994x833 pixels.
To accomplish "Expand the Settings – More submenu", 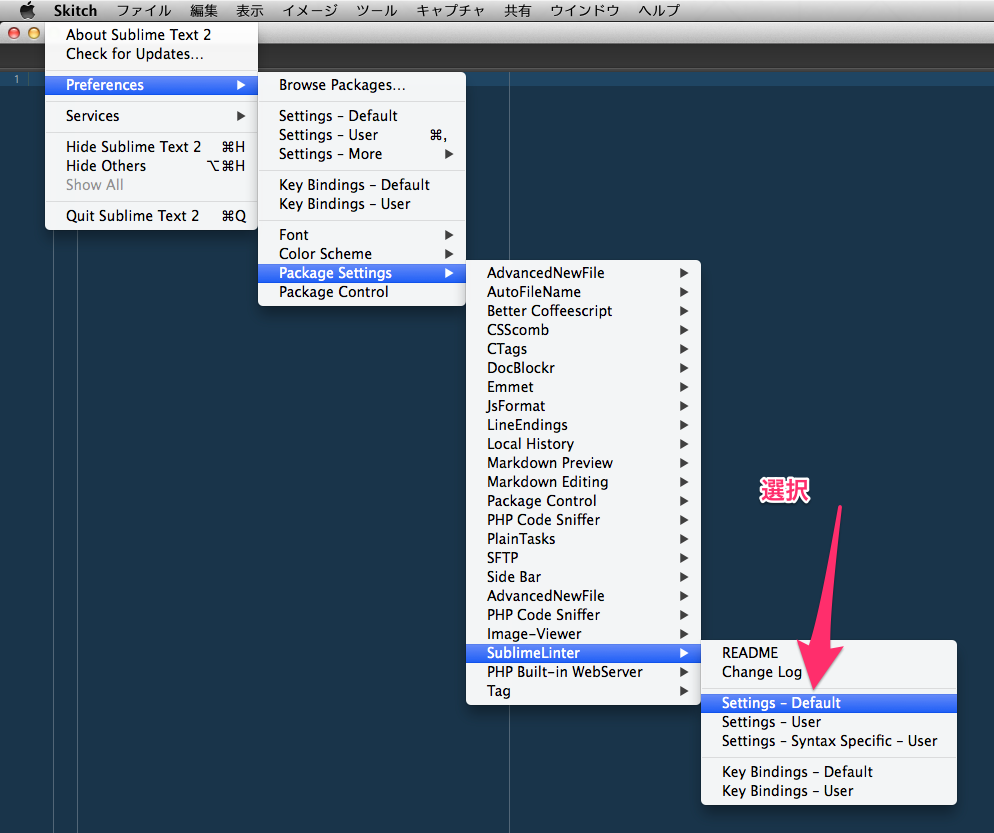I will click(362, 154).
